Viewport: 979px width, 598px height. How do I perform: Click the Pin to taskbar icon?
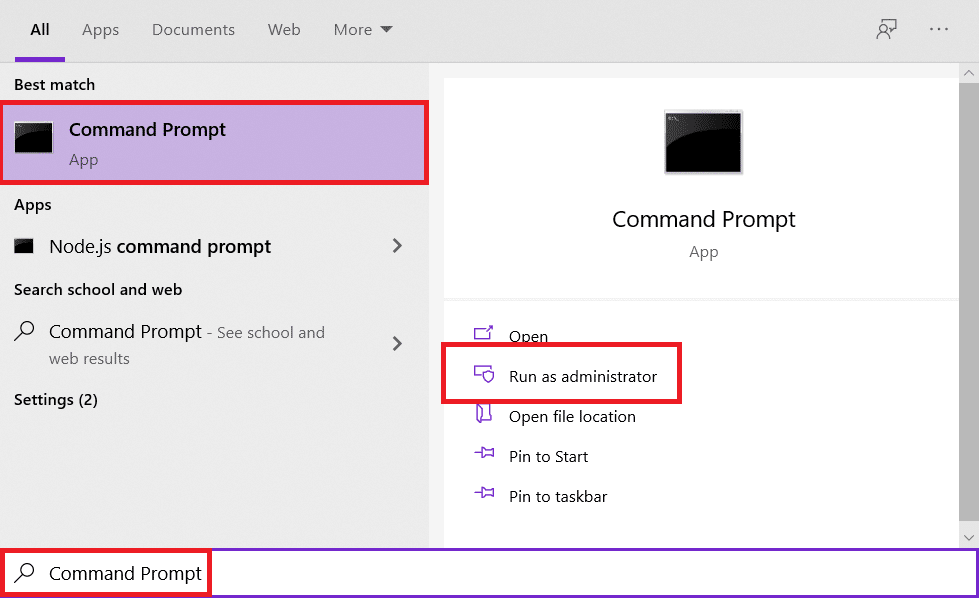click(x=484, y=496)
